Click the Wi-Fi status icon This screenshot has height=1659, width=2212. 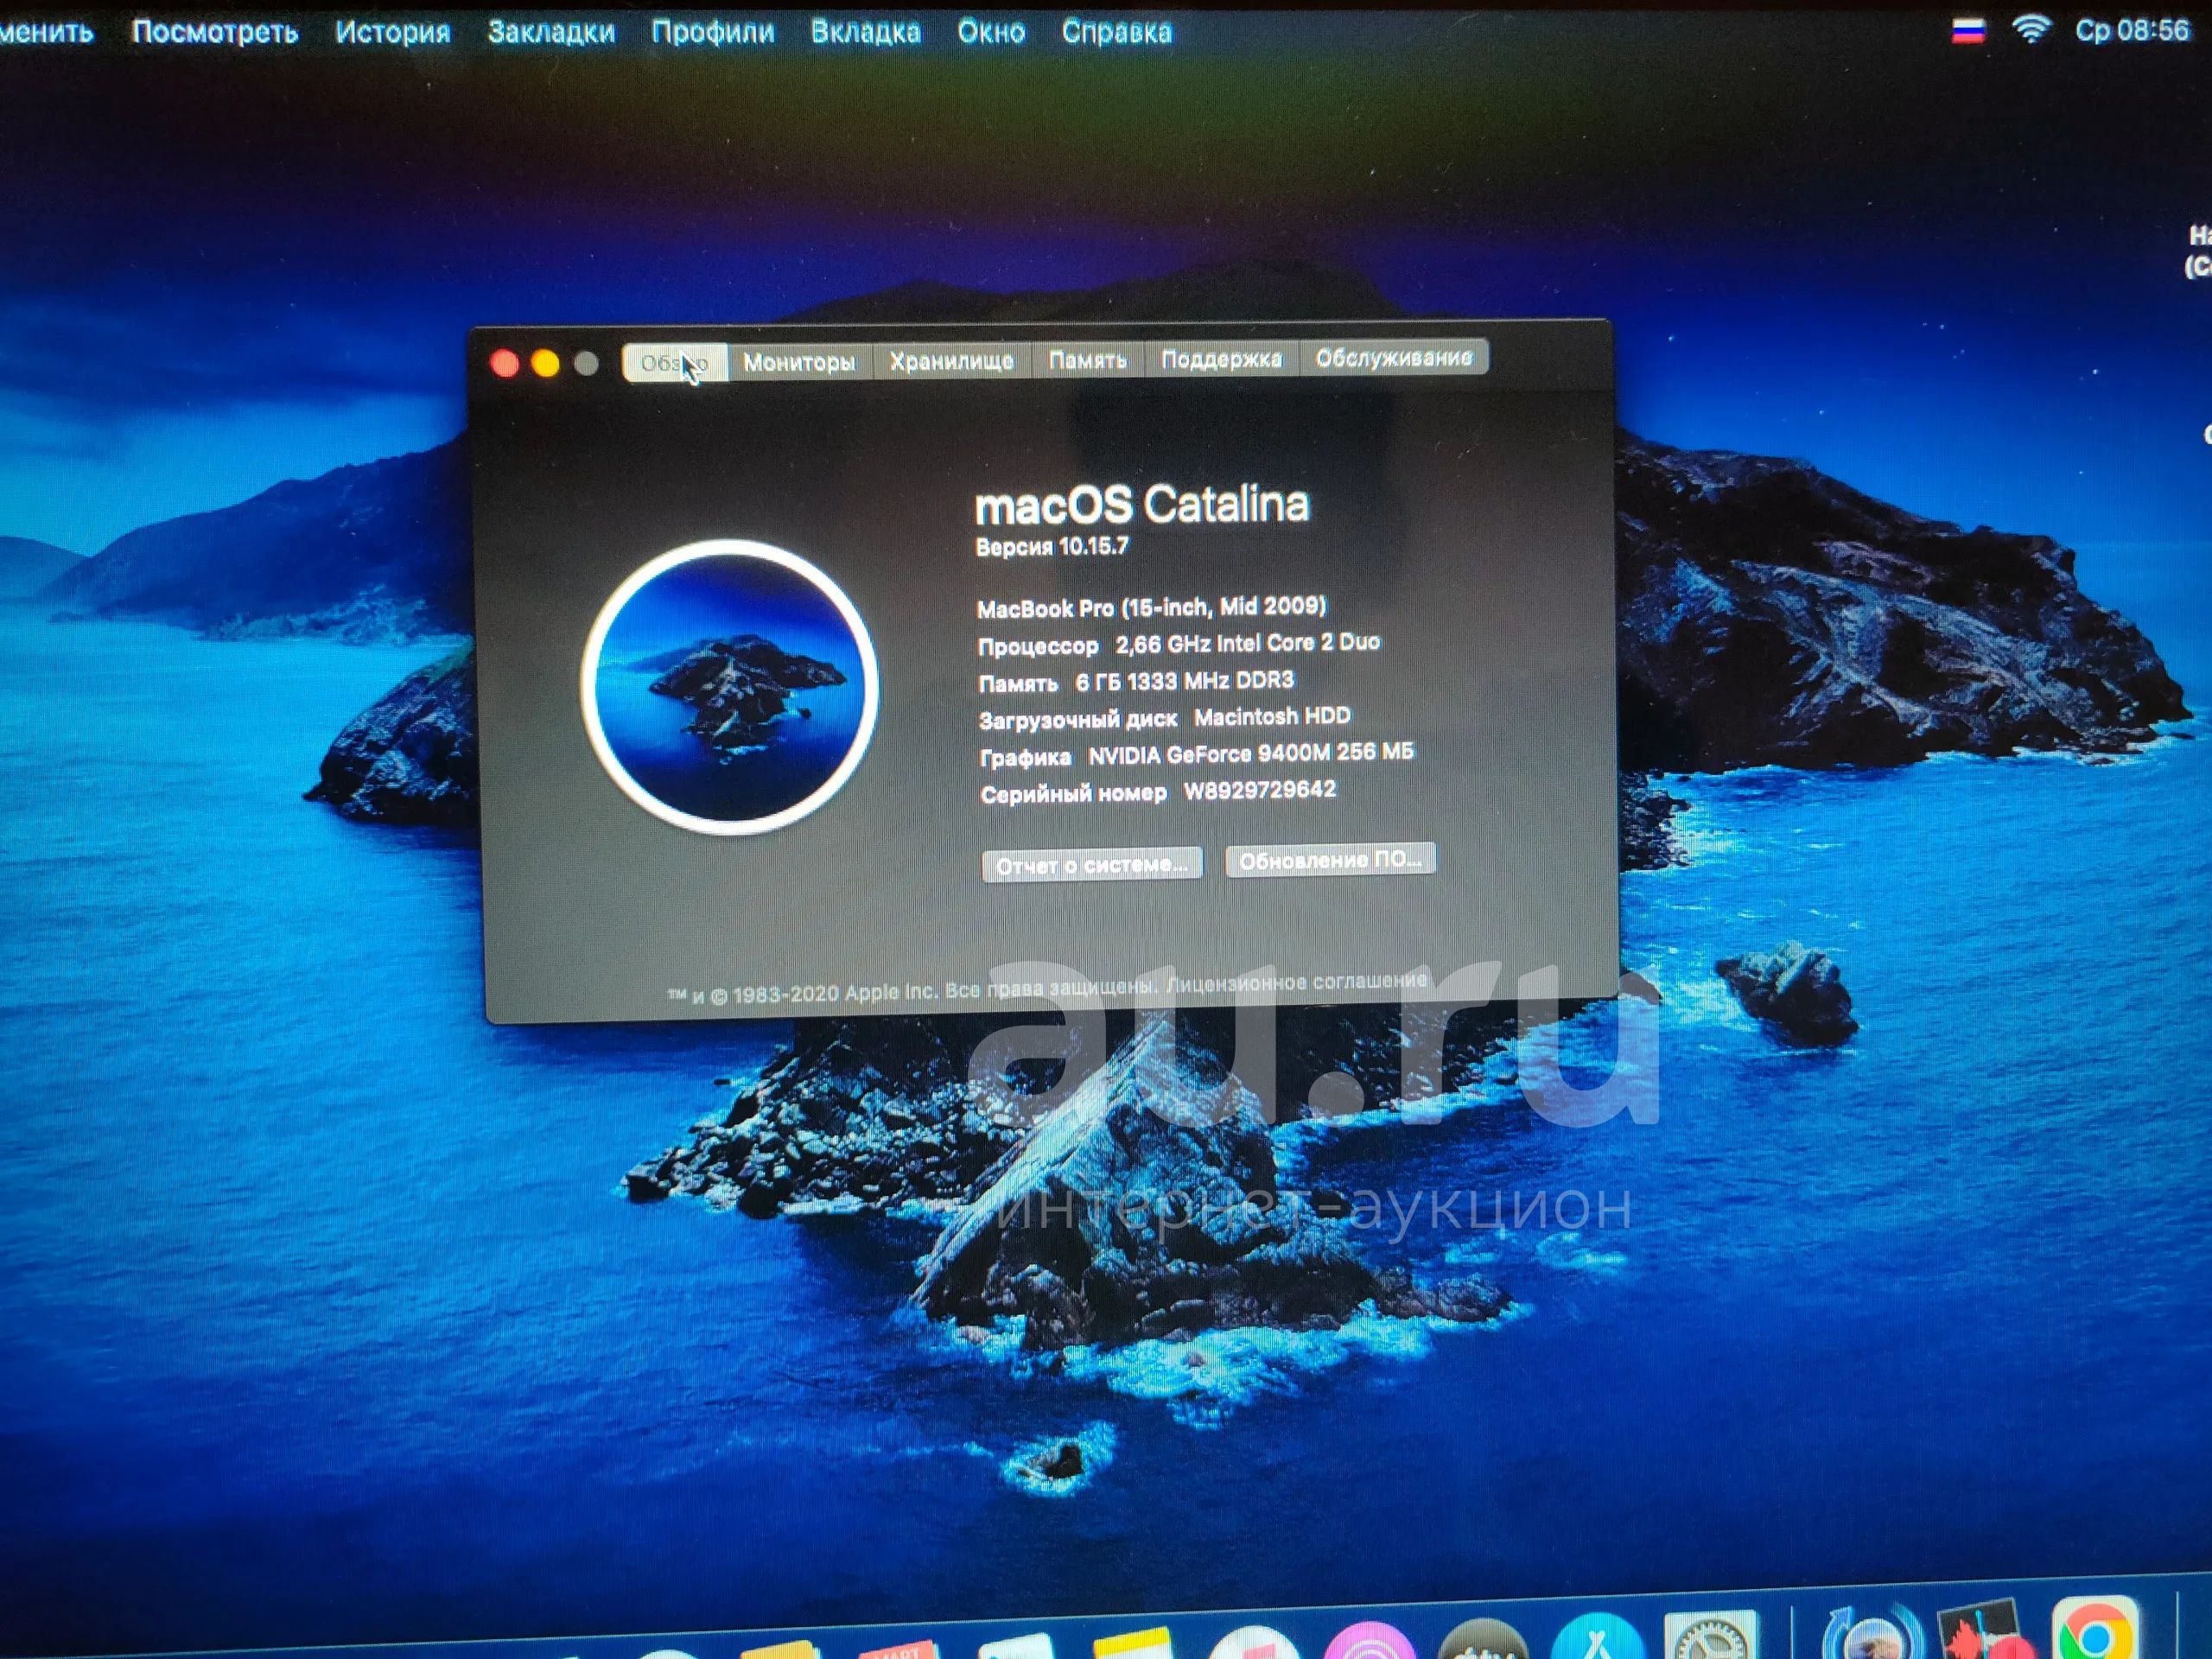click(2031, 30)
